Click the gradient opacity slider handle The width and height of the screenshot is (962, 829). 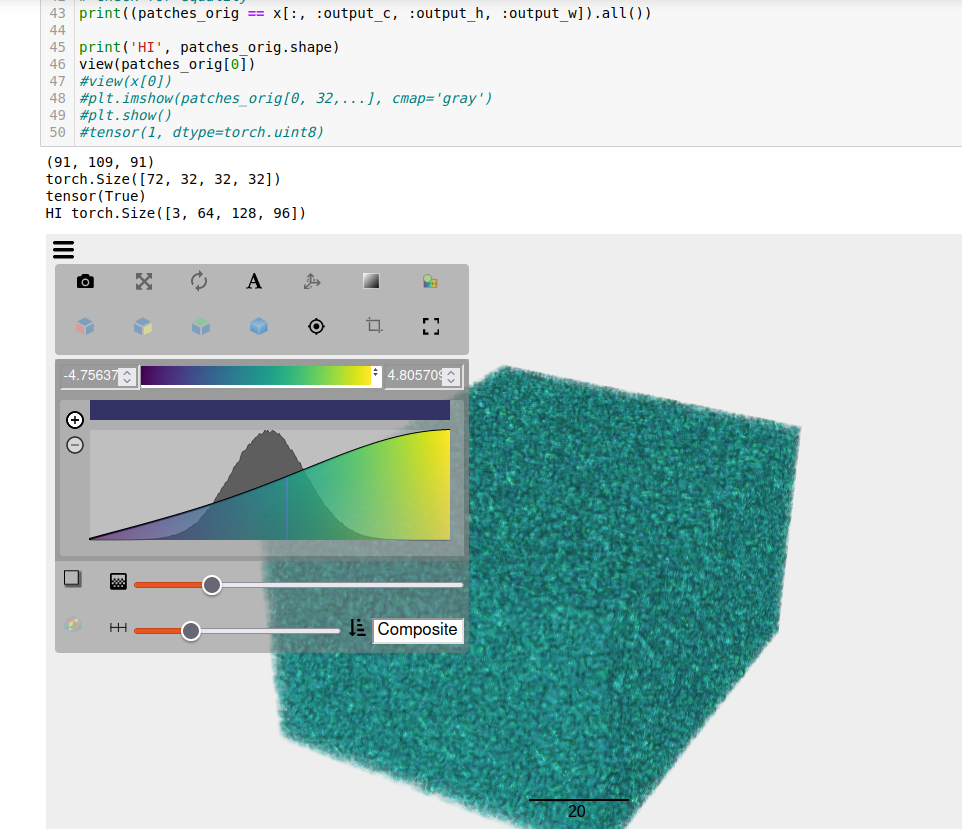click(212, 585)
